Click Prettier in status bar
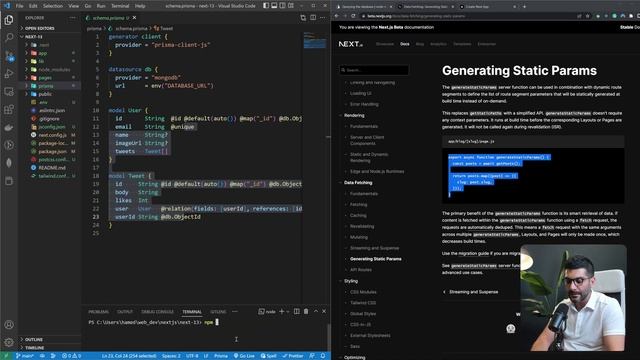Screen dimensions: 640x360 point(293,356)
